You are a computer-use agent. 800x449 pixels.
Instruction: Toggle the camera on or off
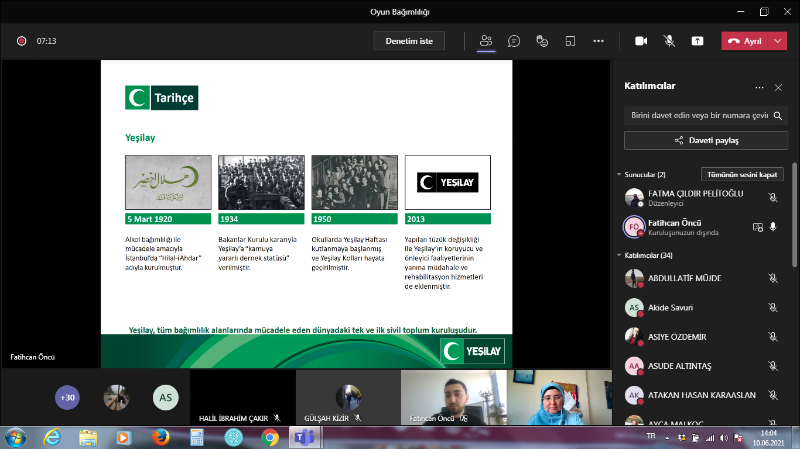641,41
